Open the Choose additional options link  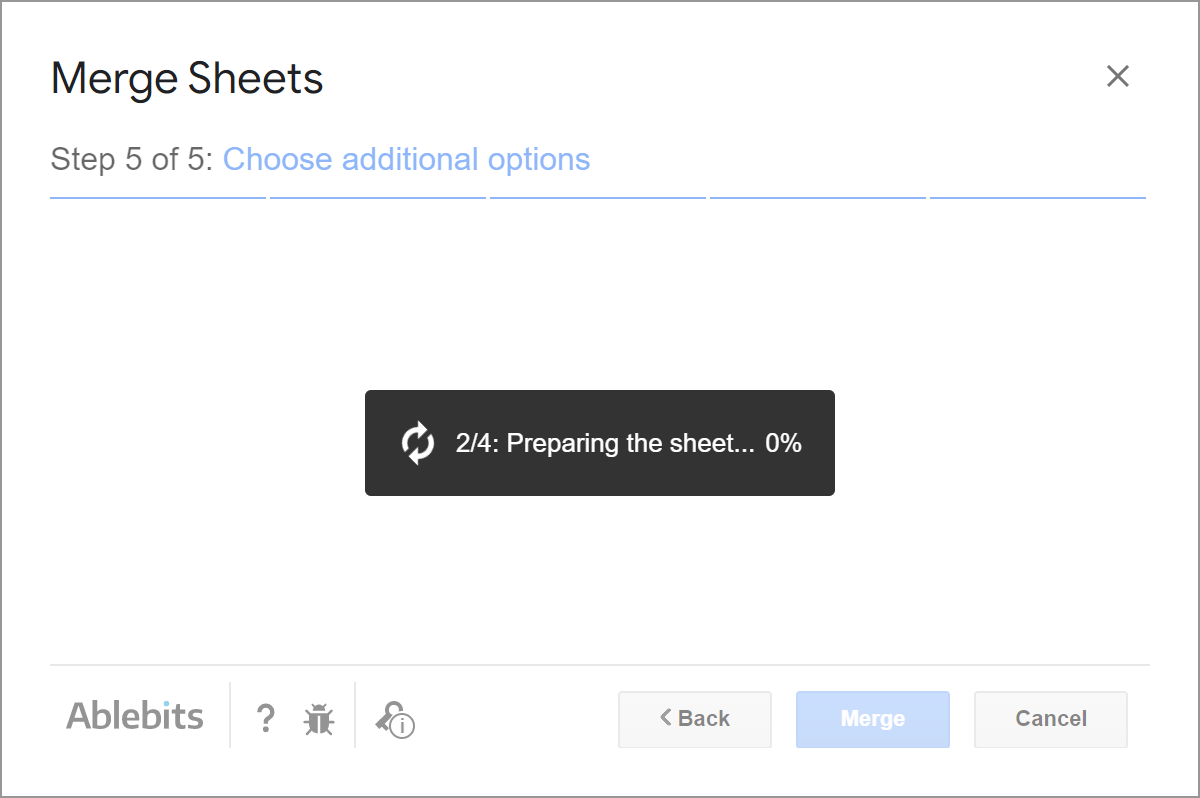click(408, 159)
